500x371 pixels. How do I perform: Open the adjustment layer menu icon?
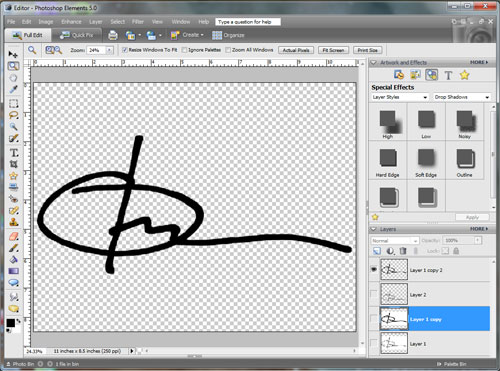point(390,251)
